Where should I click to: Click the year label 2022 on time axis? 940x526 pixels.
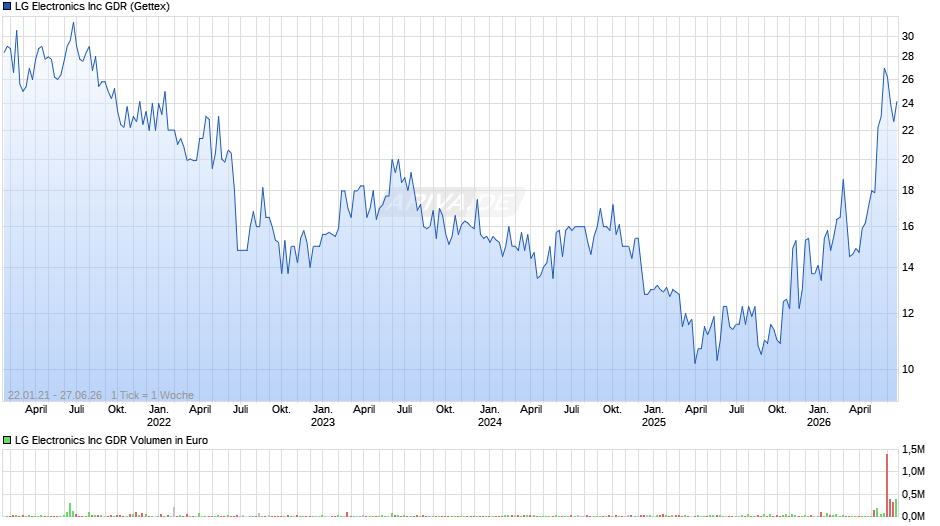click(159, 422)
